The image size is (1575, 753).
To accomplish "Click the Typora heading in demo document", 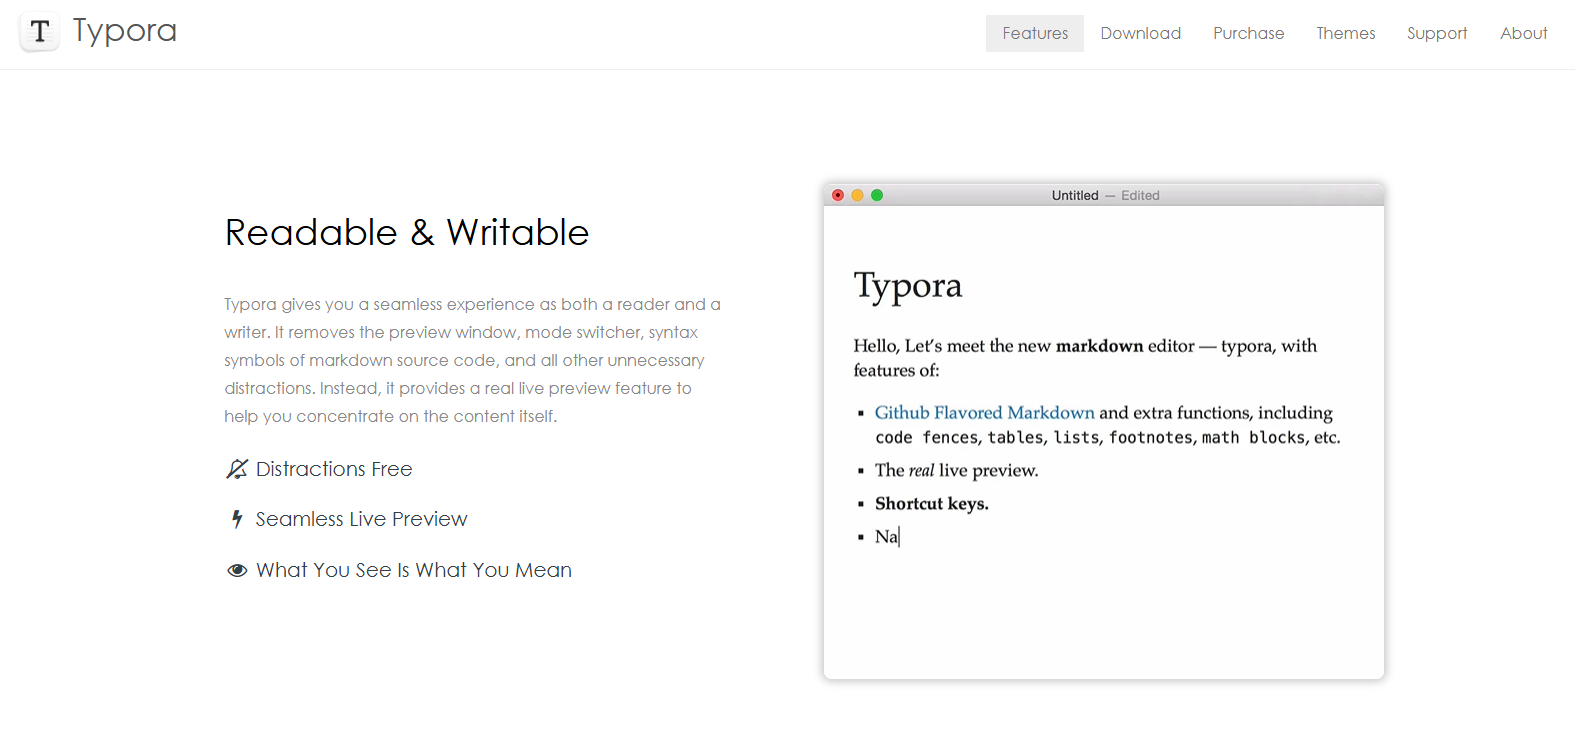I will point(908,286).
